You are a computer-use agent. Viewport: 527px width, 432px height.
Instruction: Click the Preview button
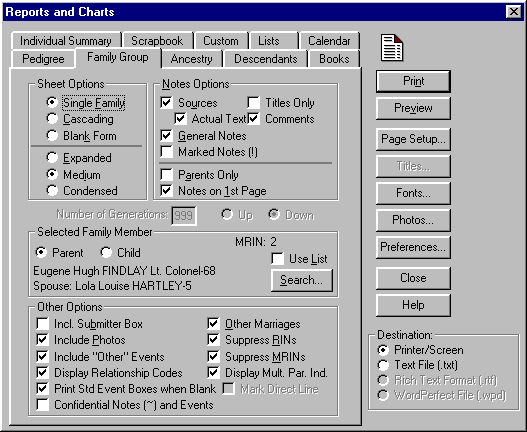coord(413,108)
